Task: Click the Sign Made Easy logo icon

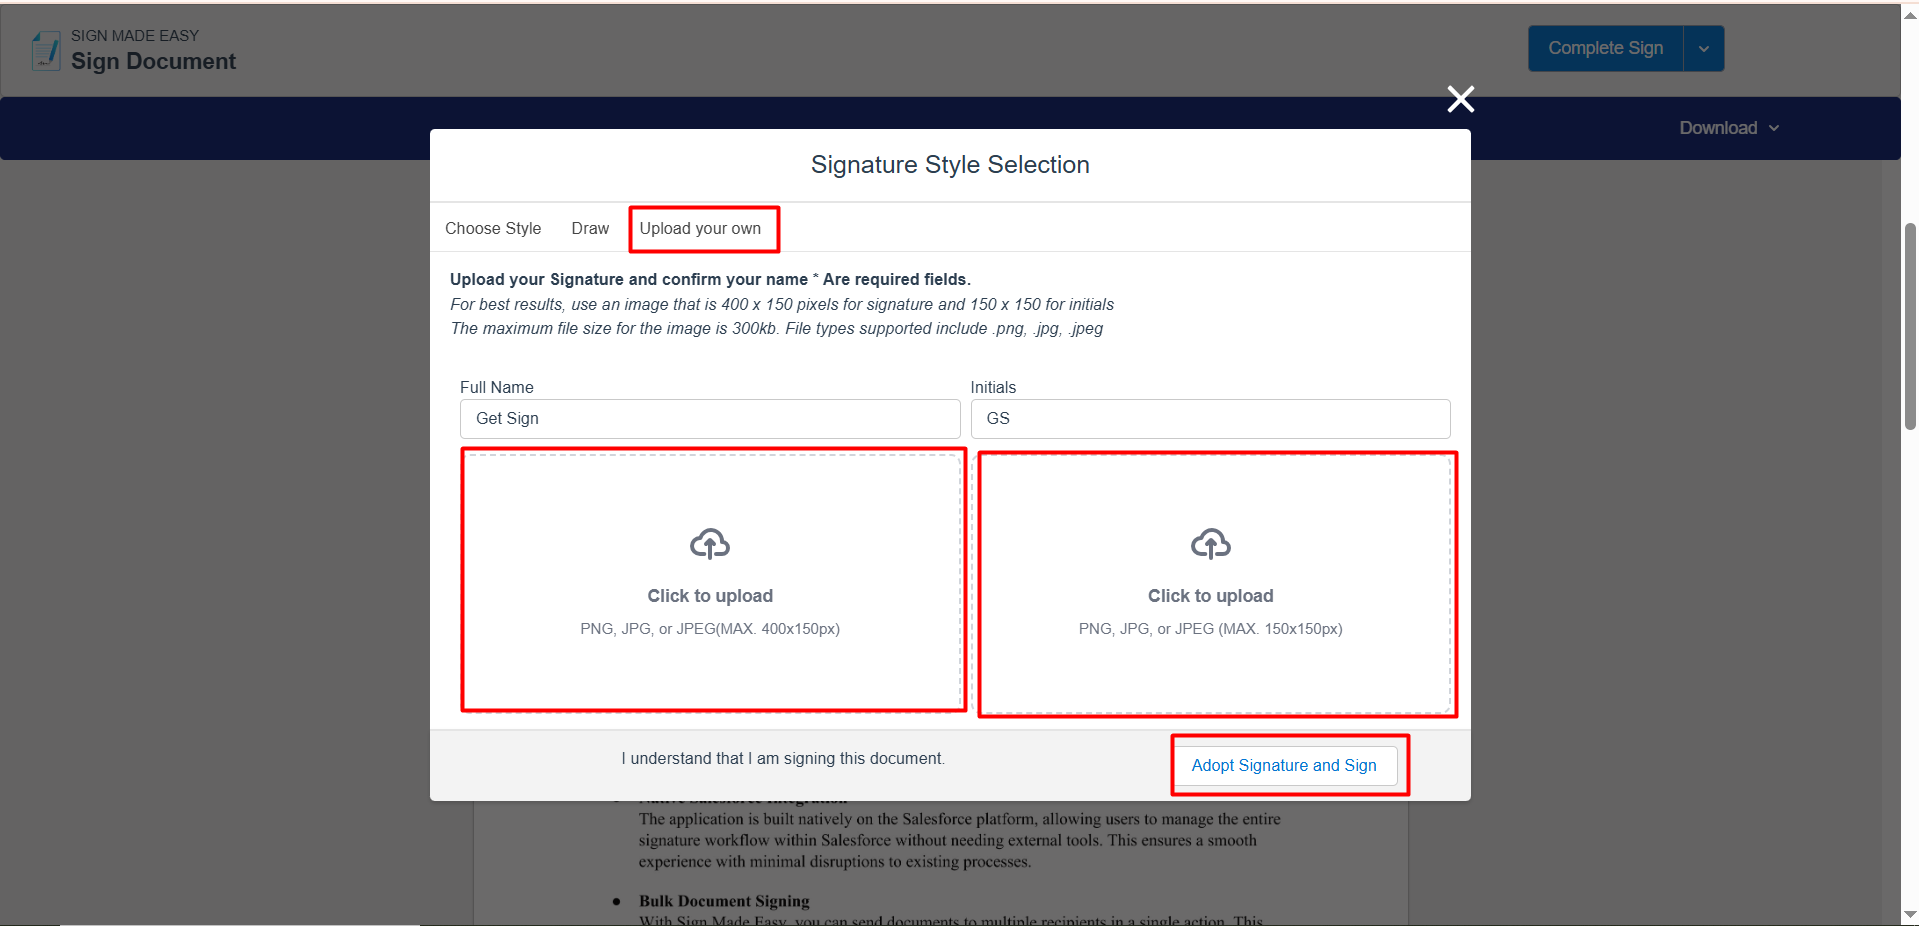Action: coord(46,50)
